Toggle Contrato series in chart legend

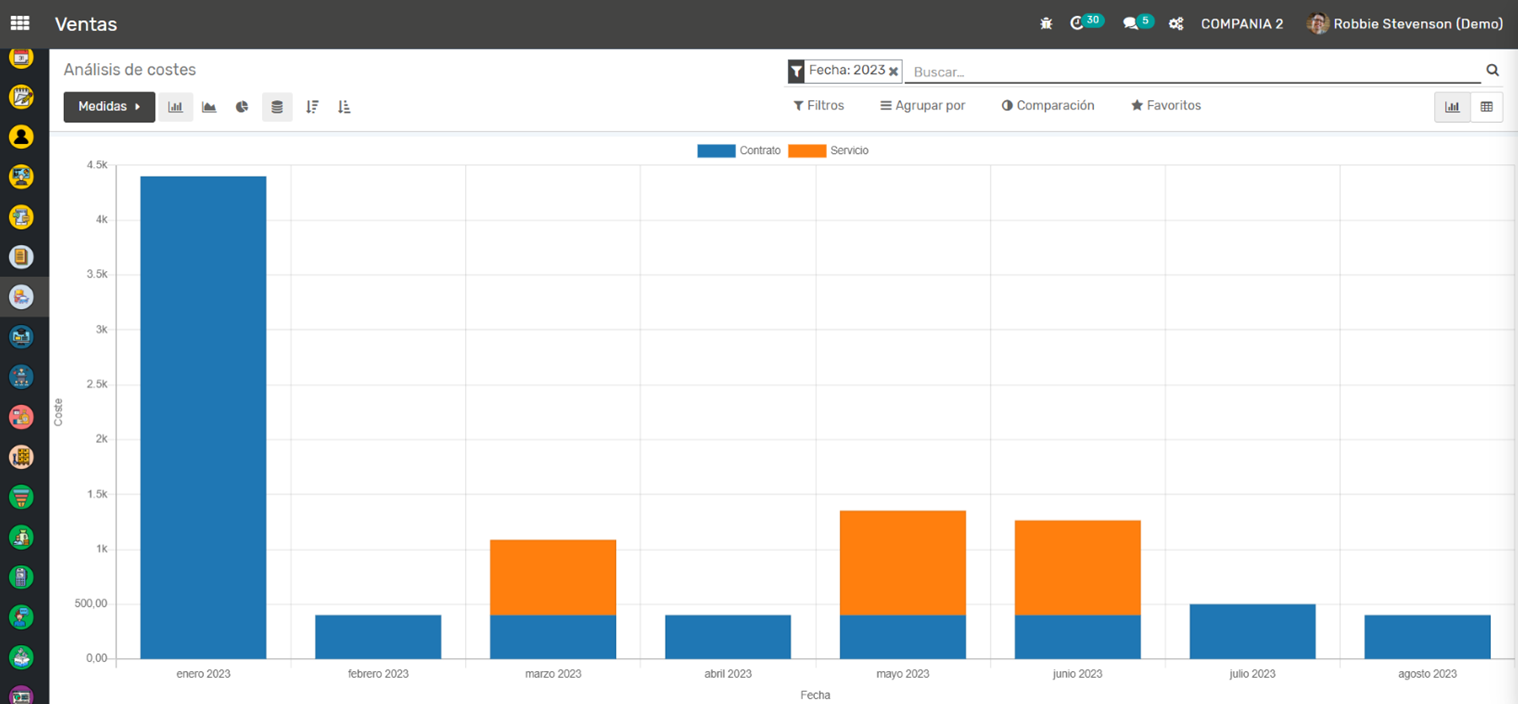739,150
